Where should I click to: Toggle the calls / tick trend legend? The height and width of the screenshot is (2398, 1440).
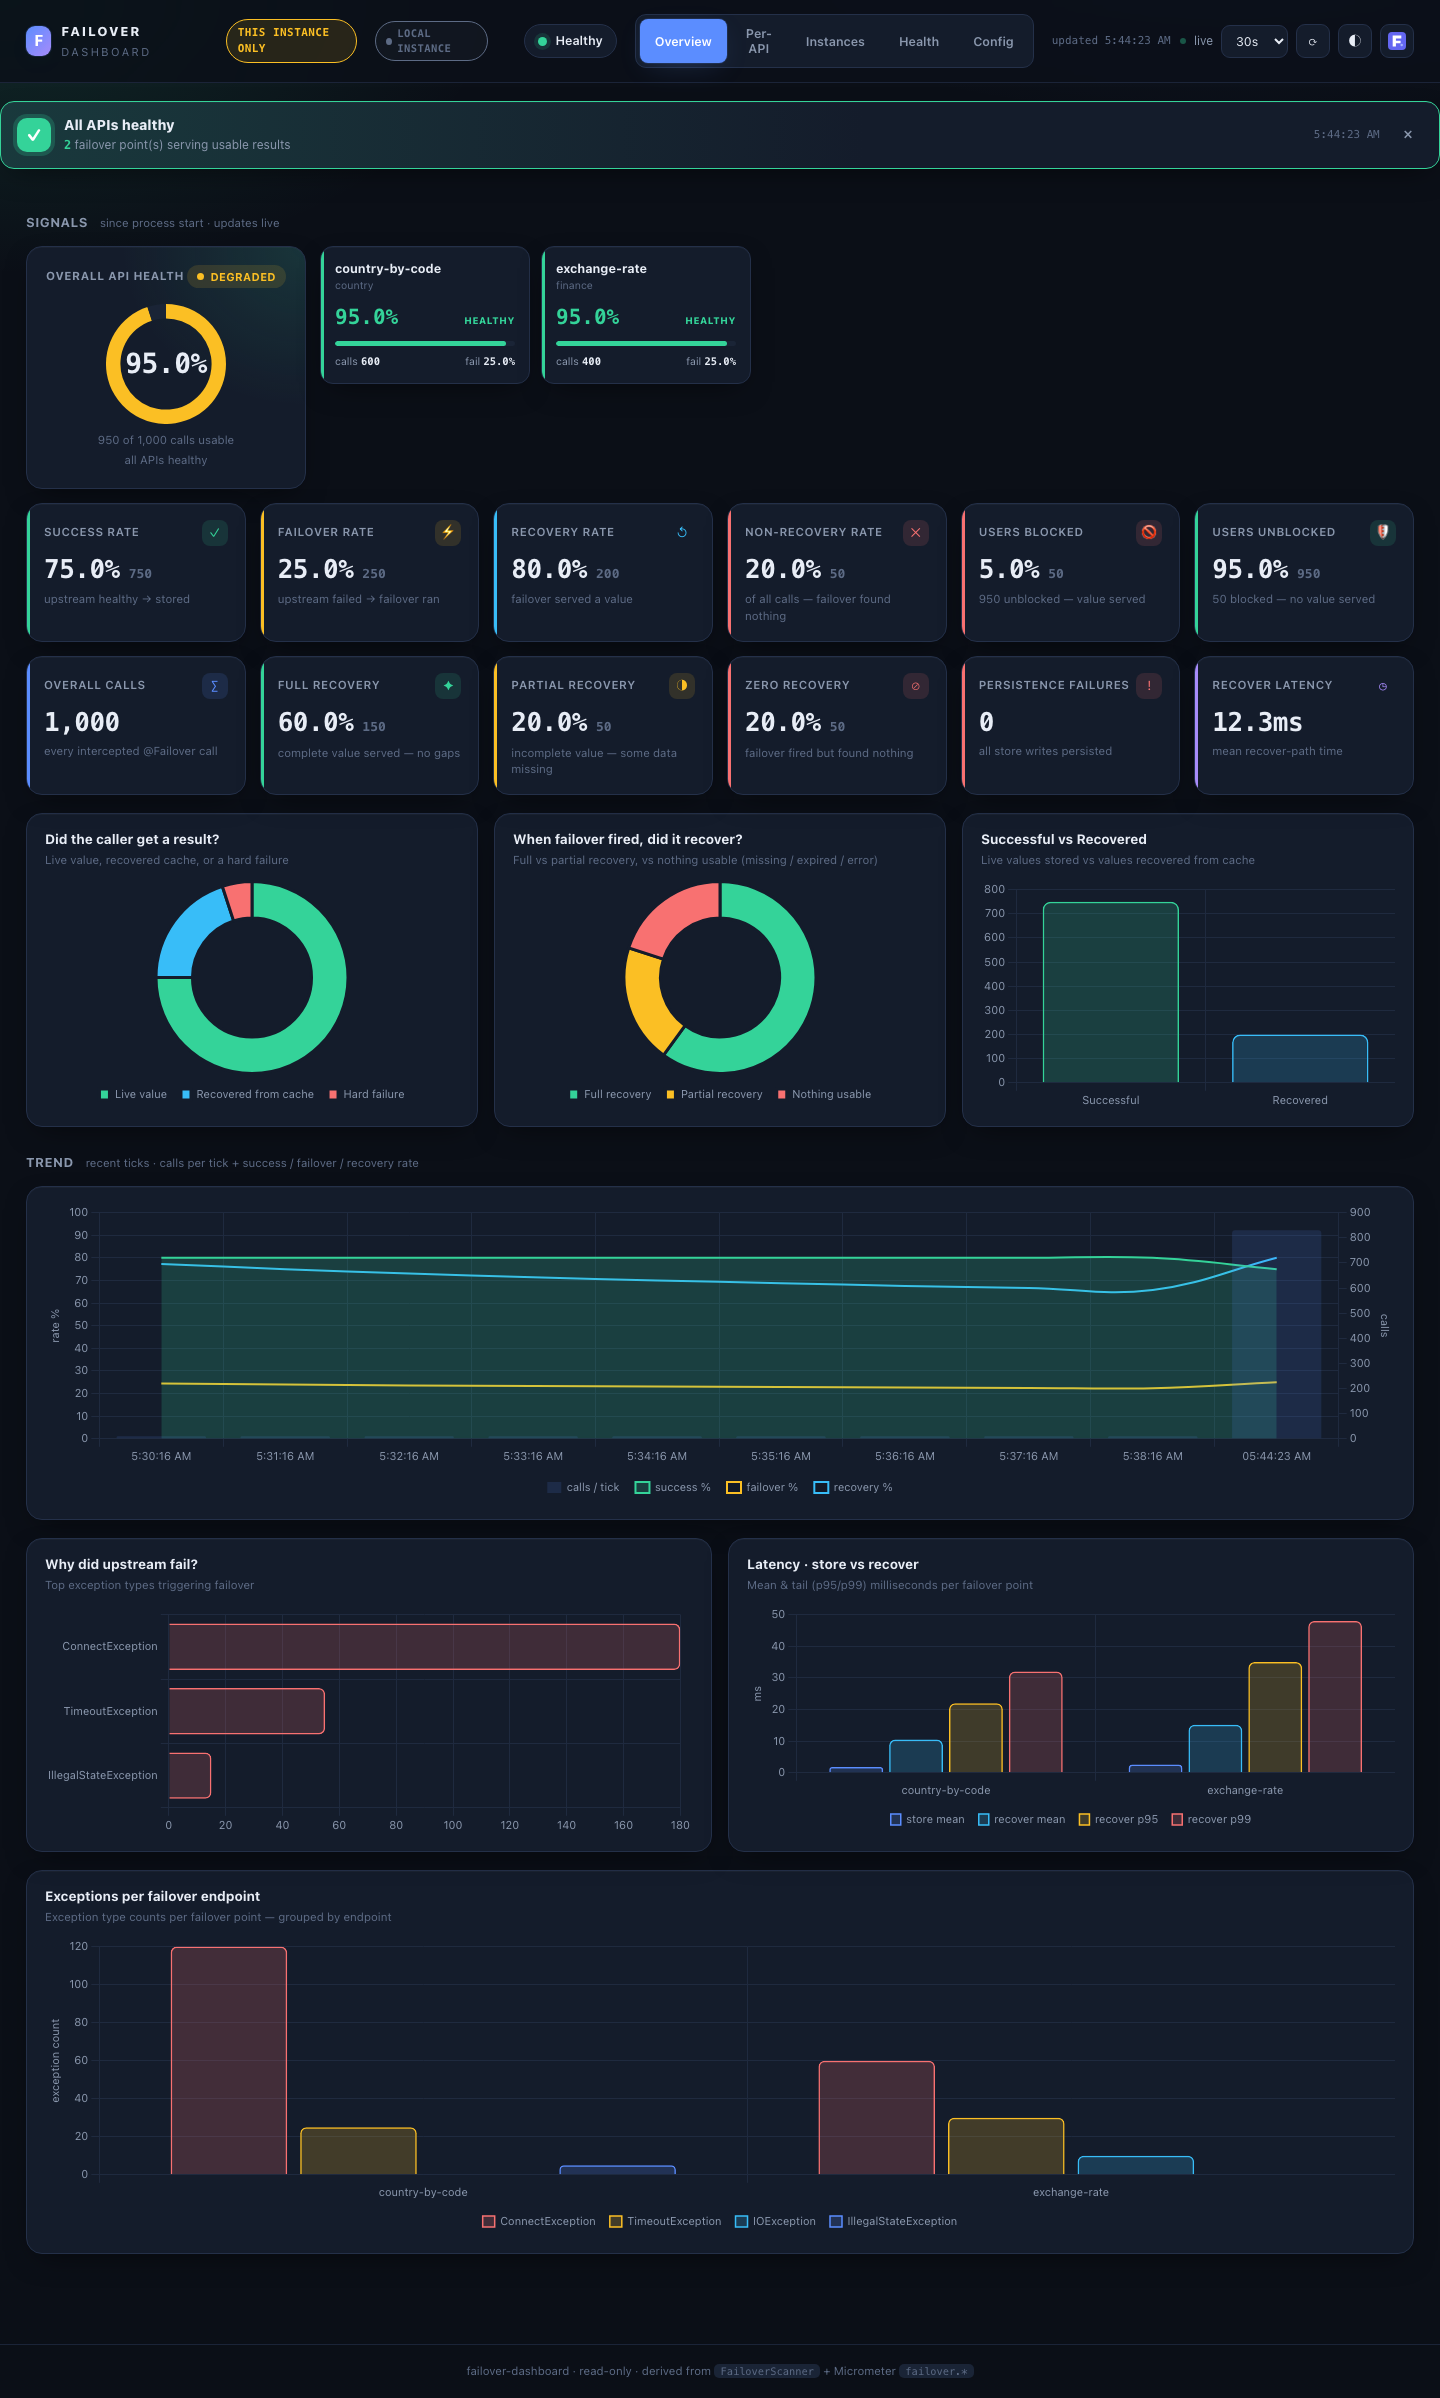click(583, 1487)
